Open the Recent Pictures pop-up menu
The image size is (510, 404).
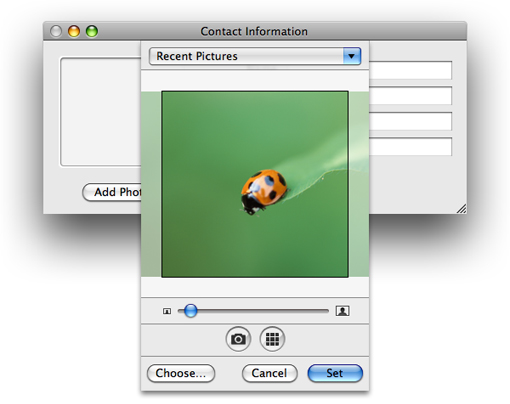tap(255, 56)
